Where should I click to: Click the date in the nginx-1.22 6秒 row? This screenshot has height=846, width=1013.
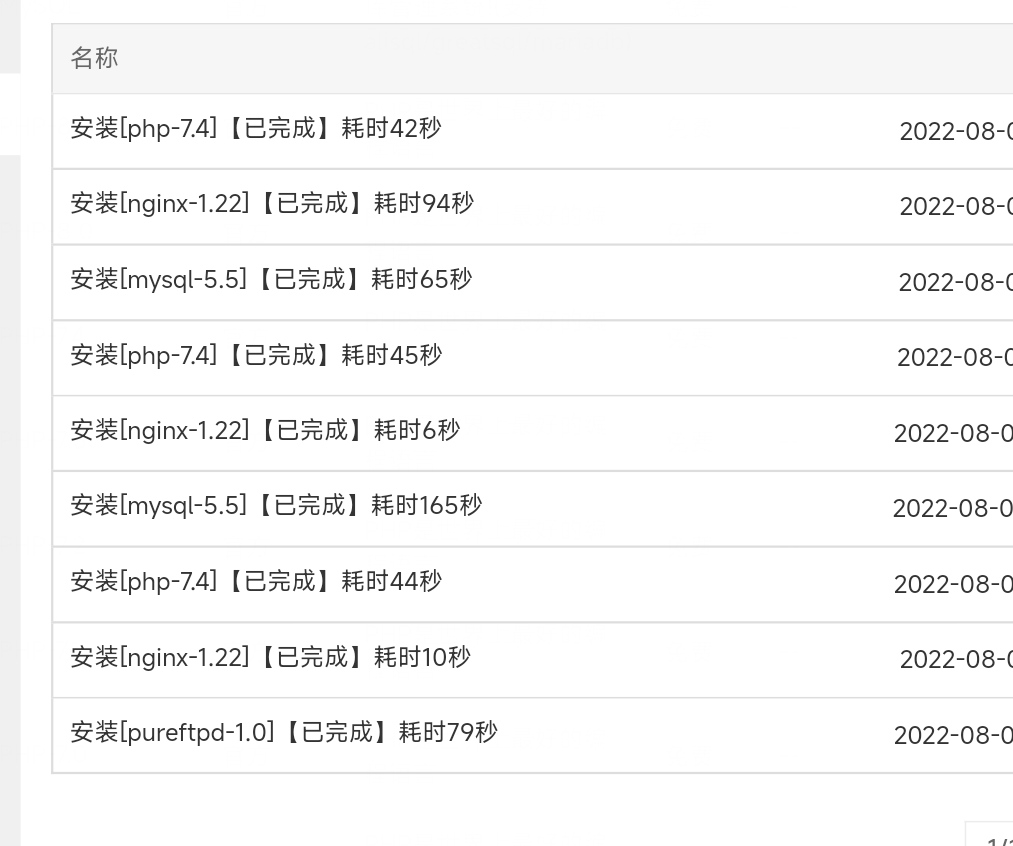point(954,433)
